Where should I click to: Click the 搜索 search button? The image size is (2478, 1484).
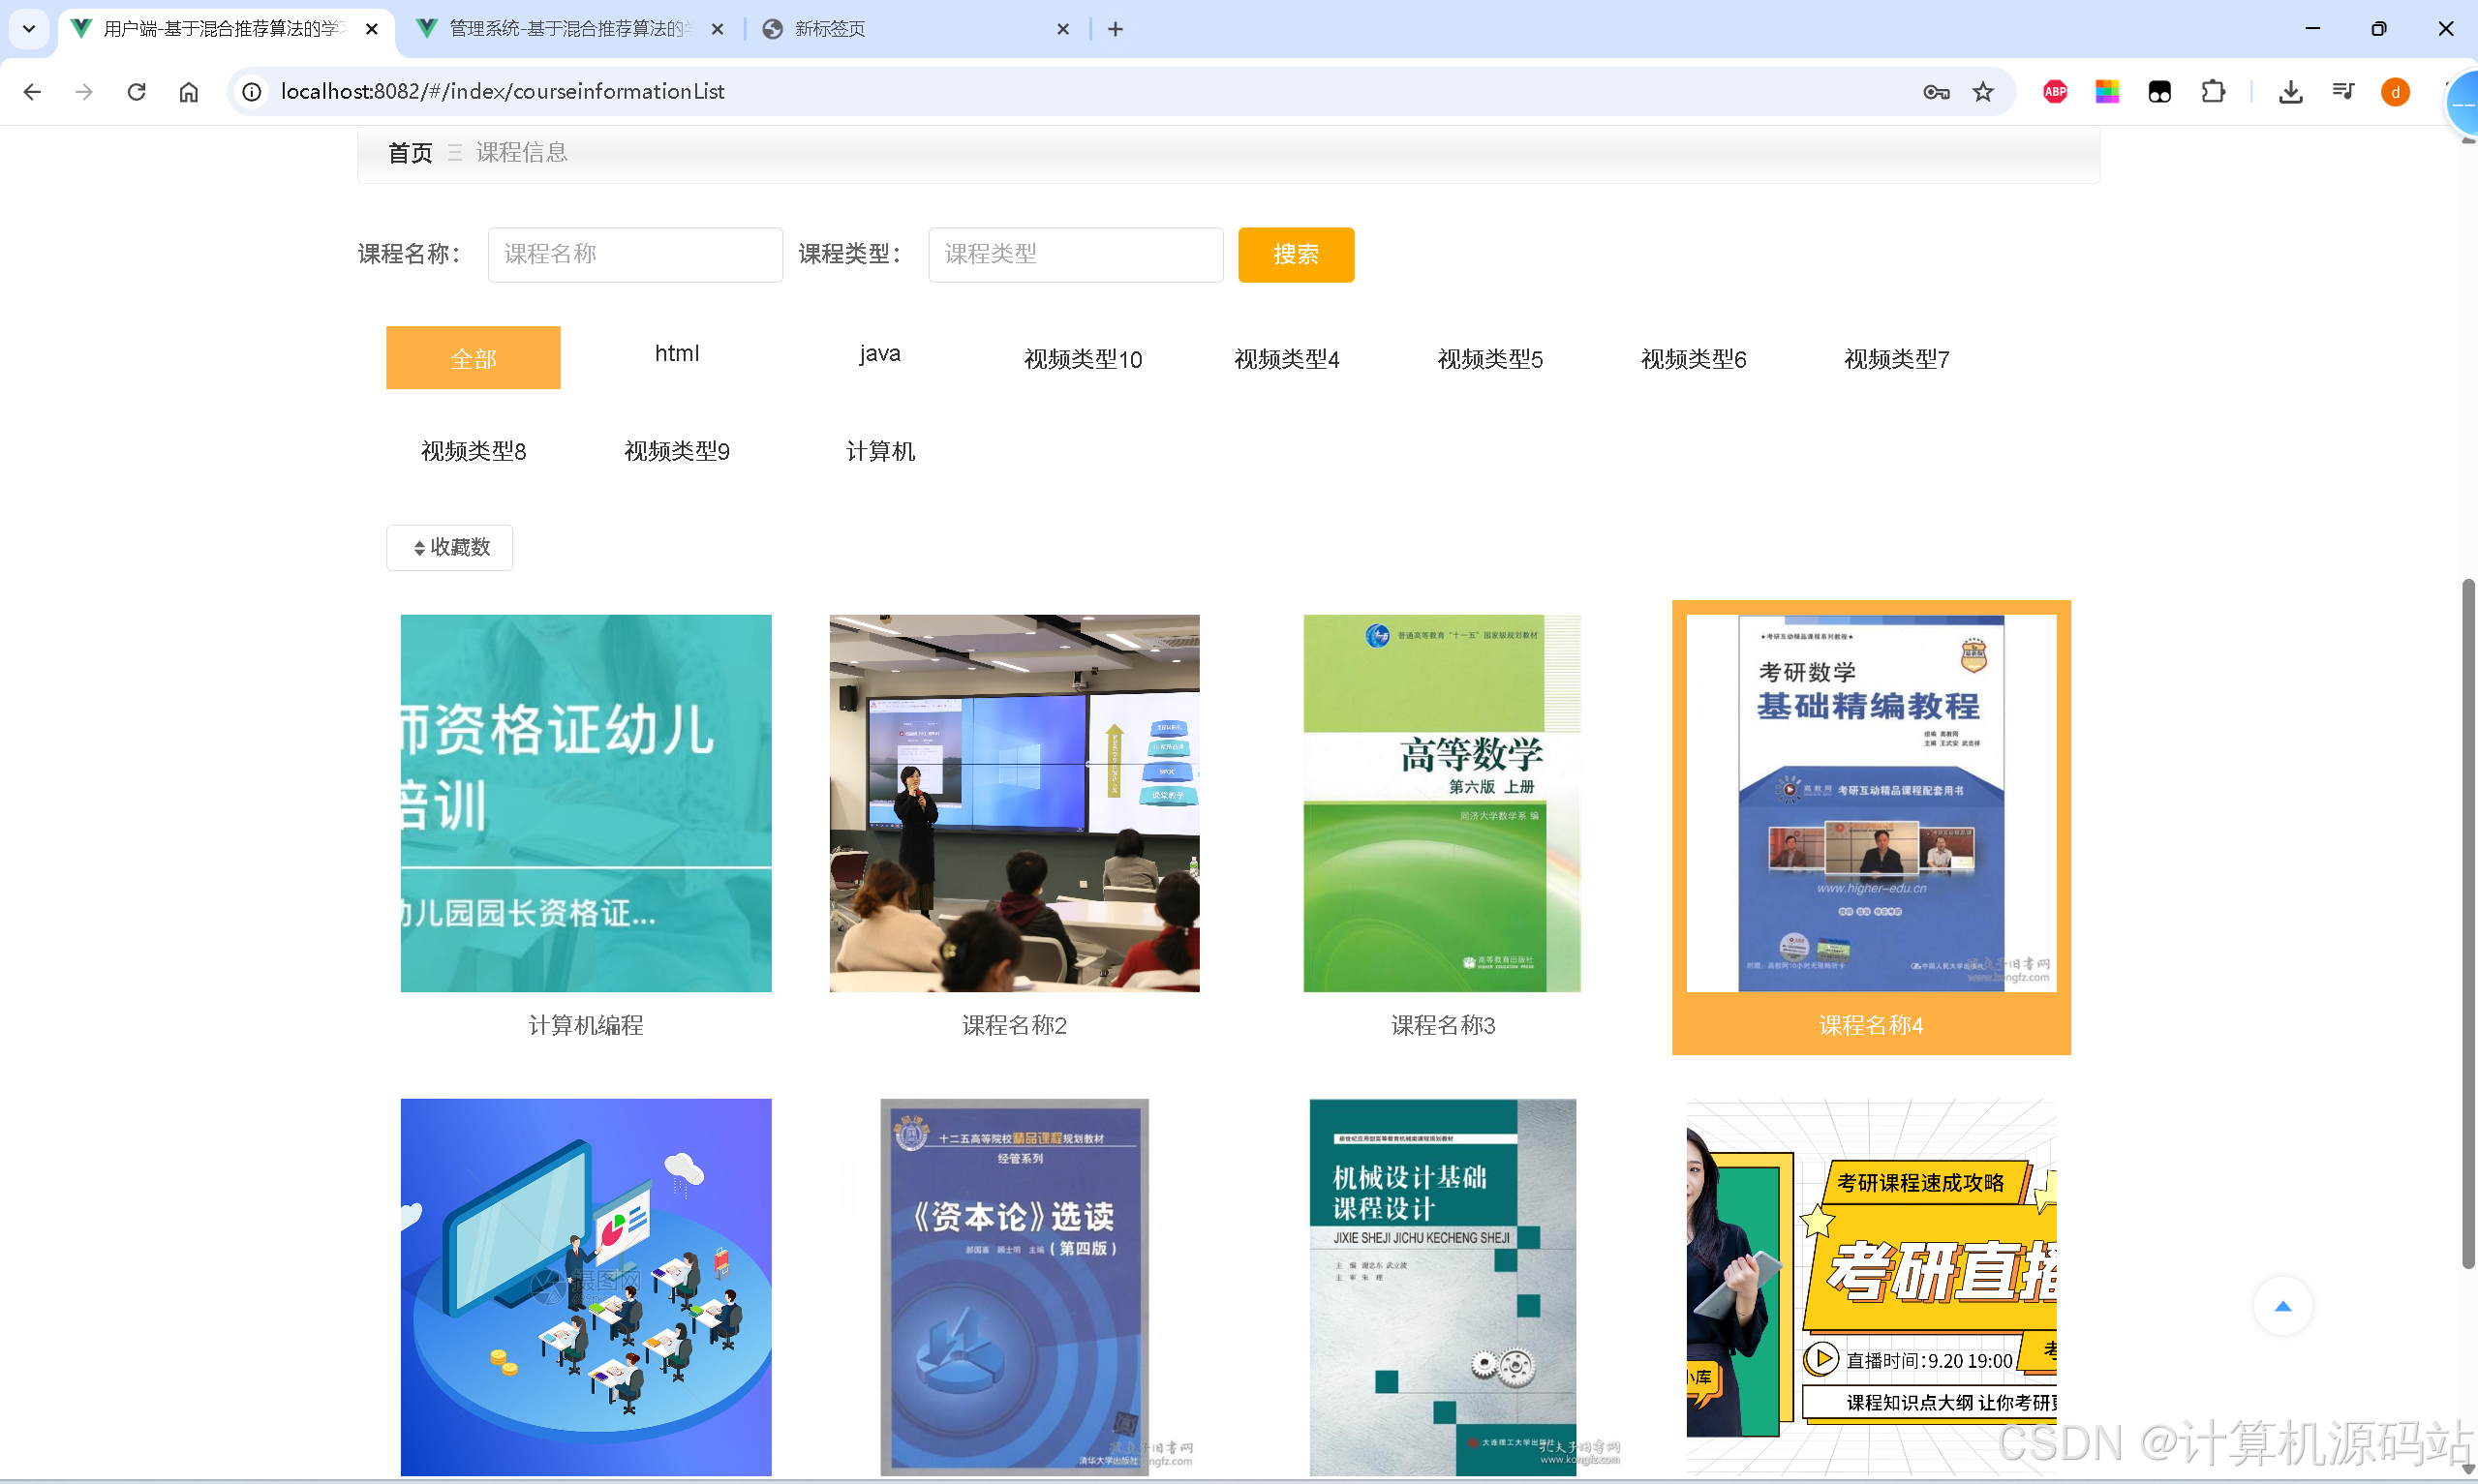tap(1296, 254)
